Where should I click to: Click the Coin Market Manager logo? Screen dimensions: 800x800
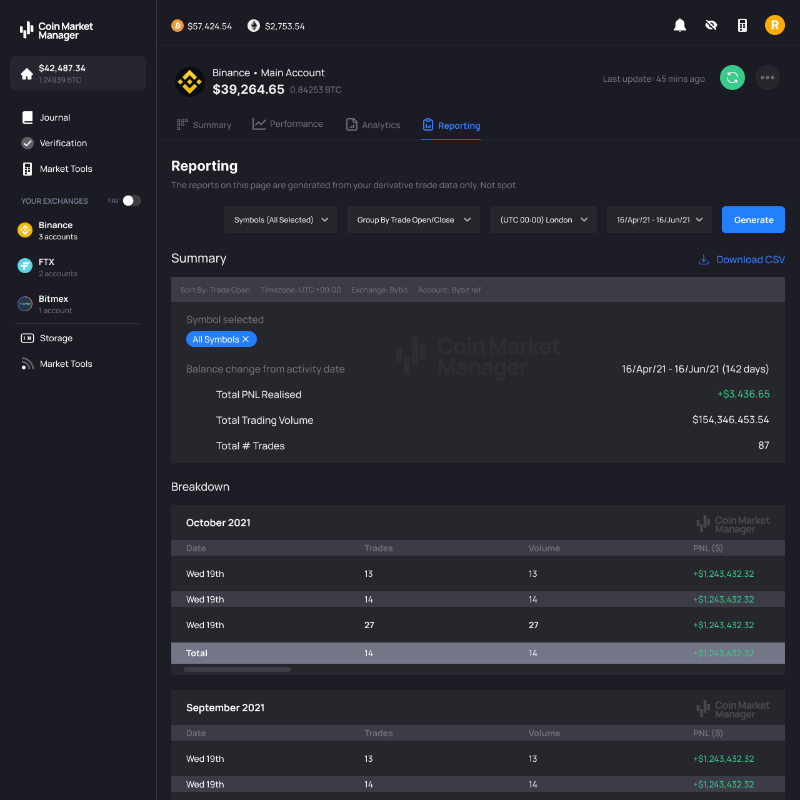click(56, 31)
